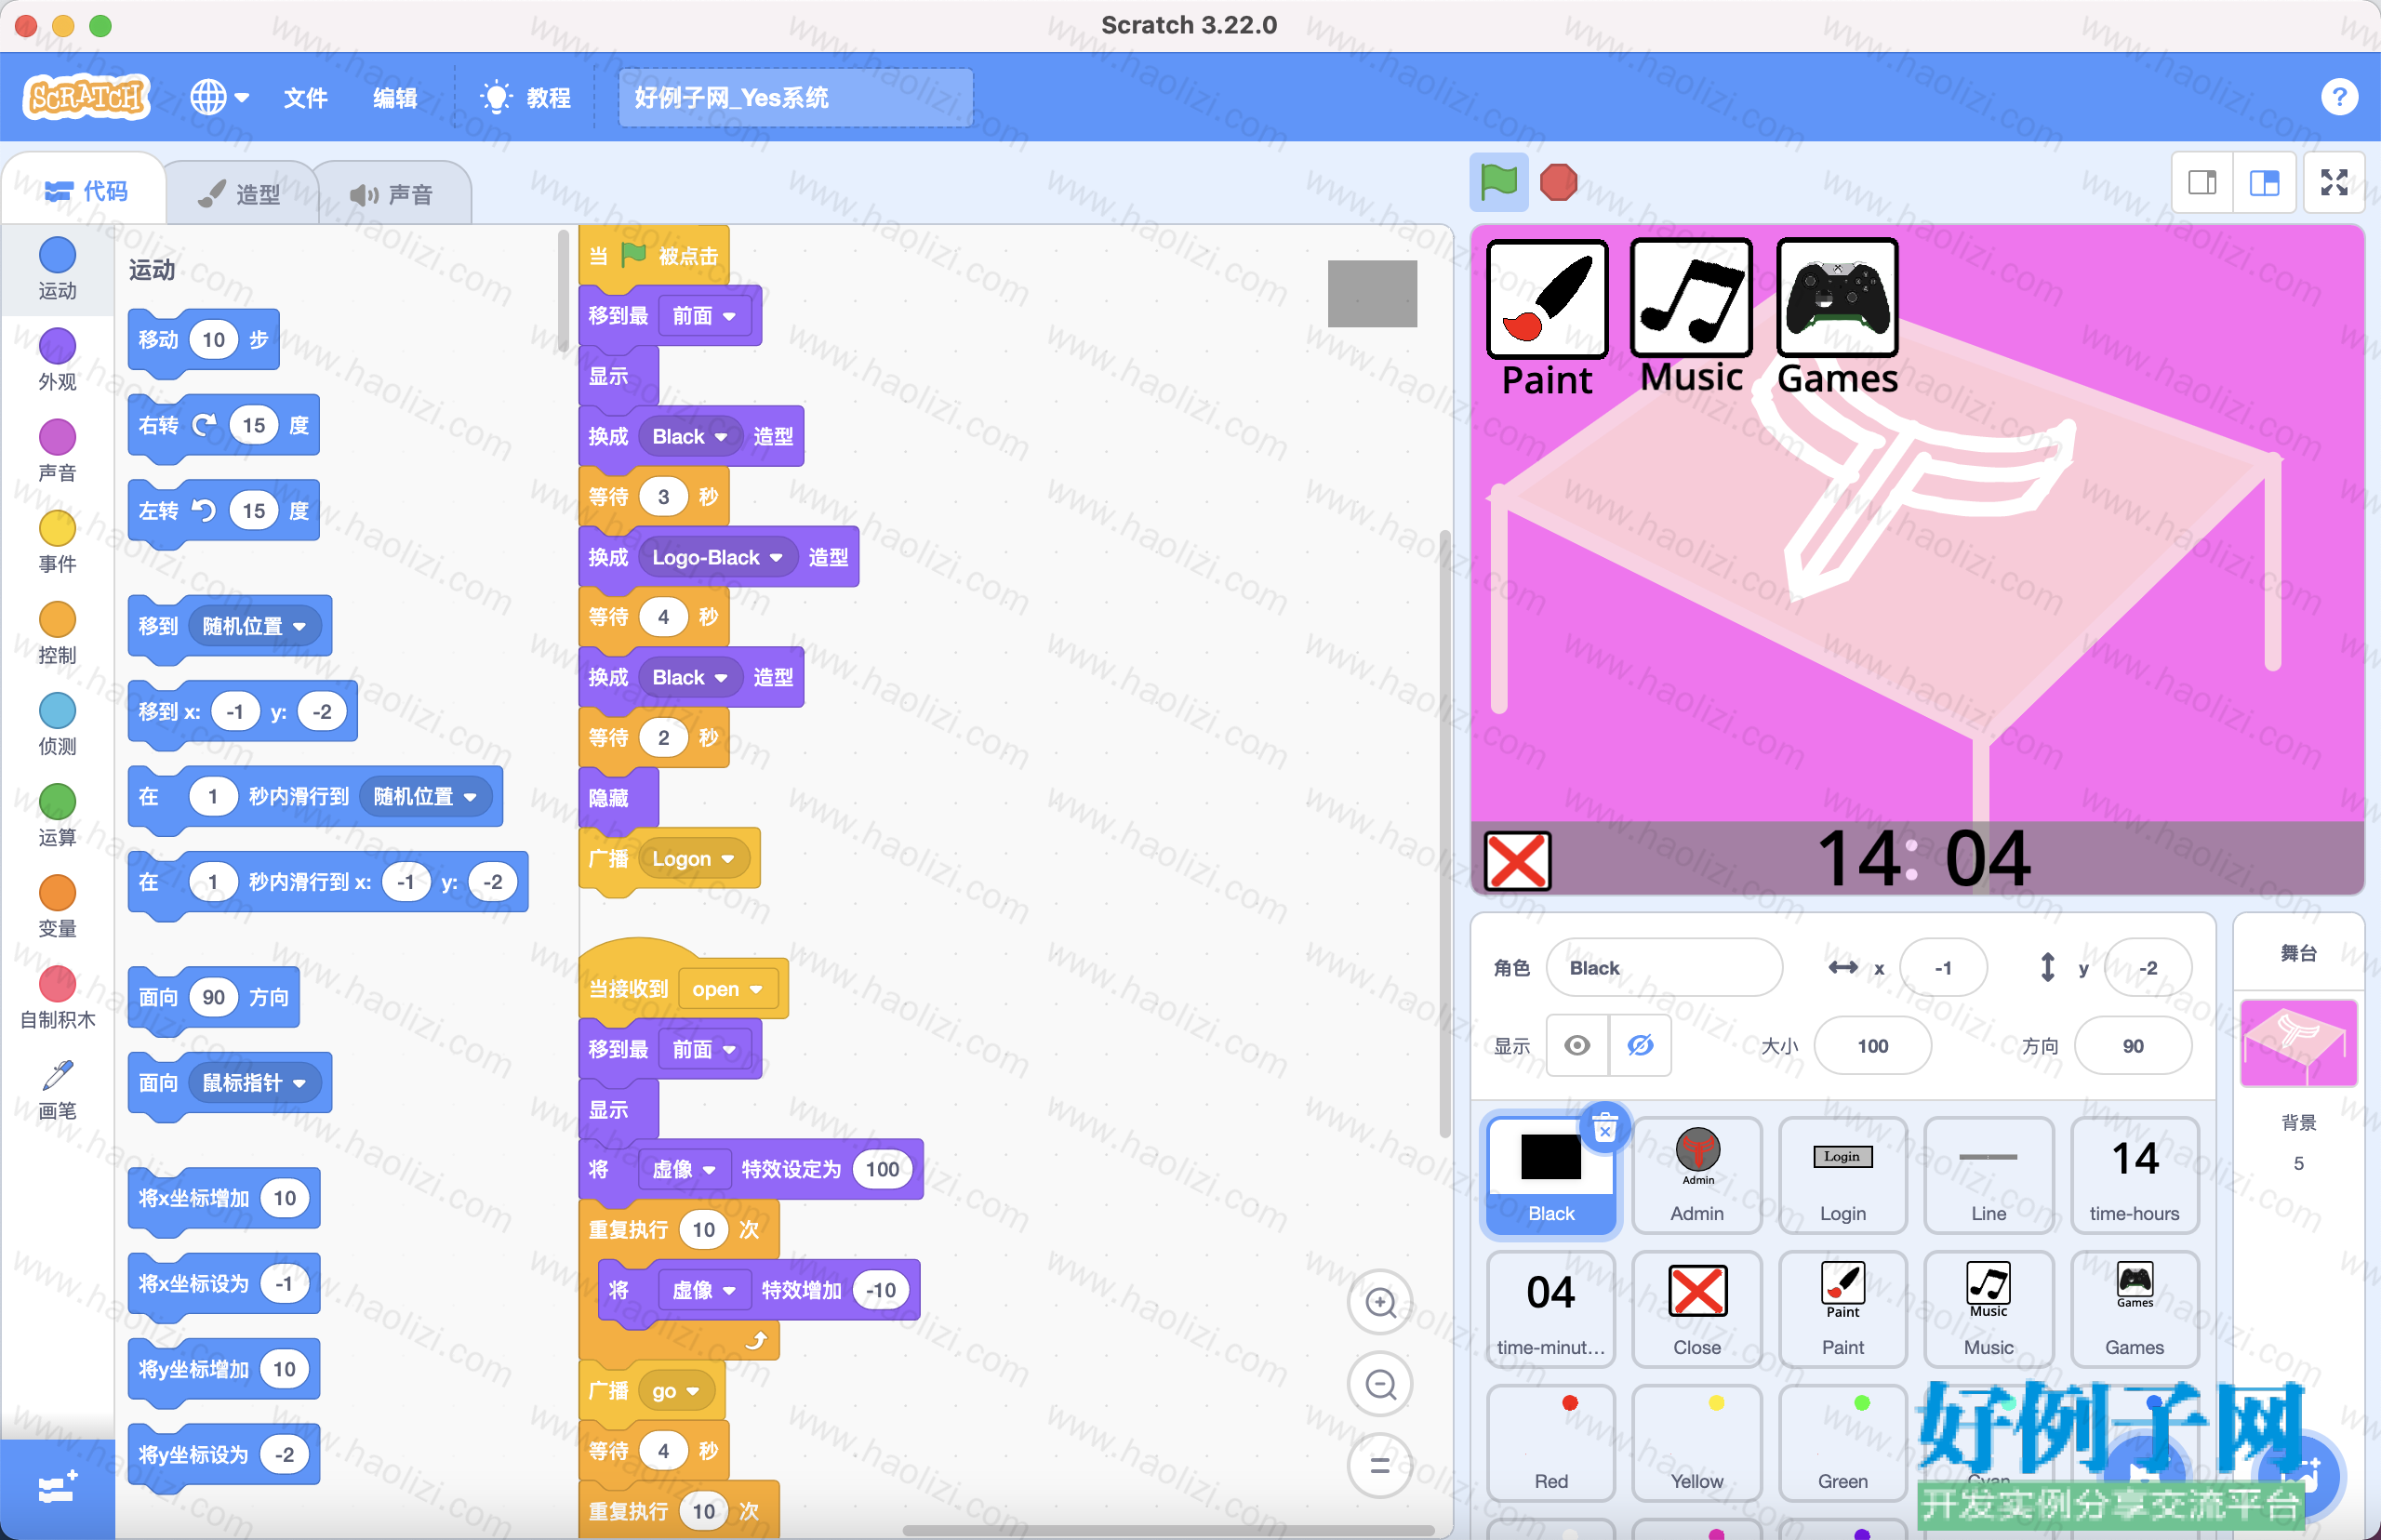Select the Yellow sprite thumbnail
The width and height of the screenshot is (2381, 1540).
(x=1697, y=1443)
